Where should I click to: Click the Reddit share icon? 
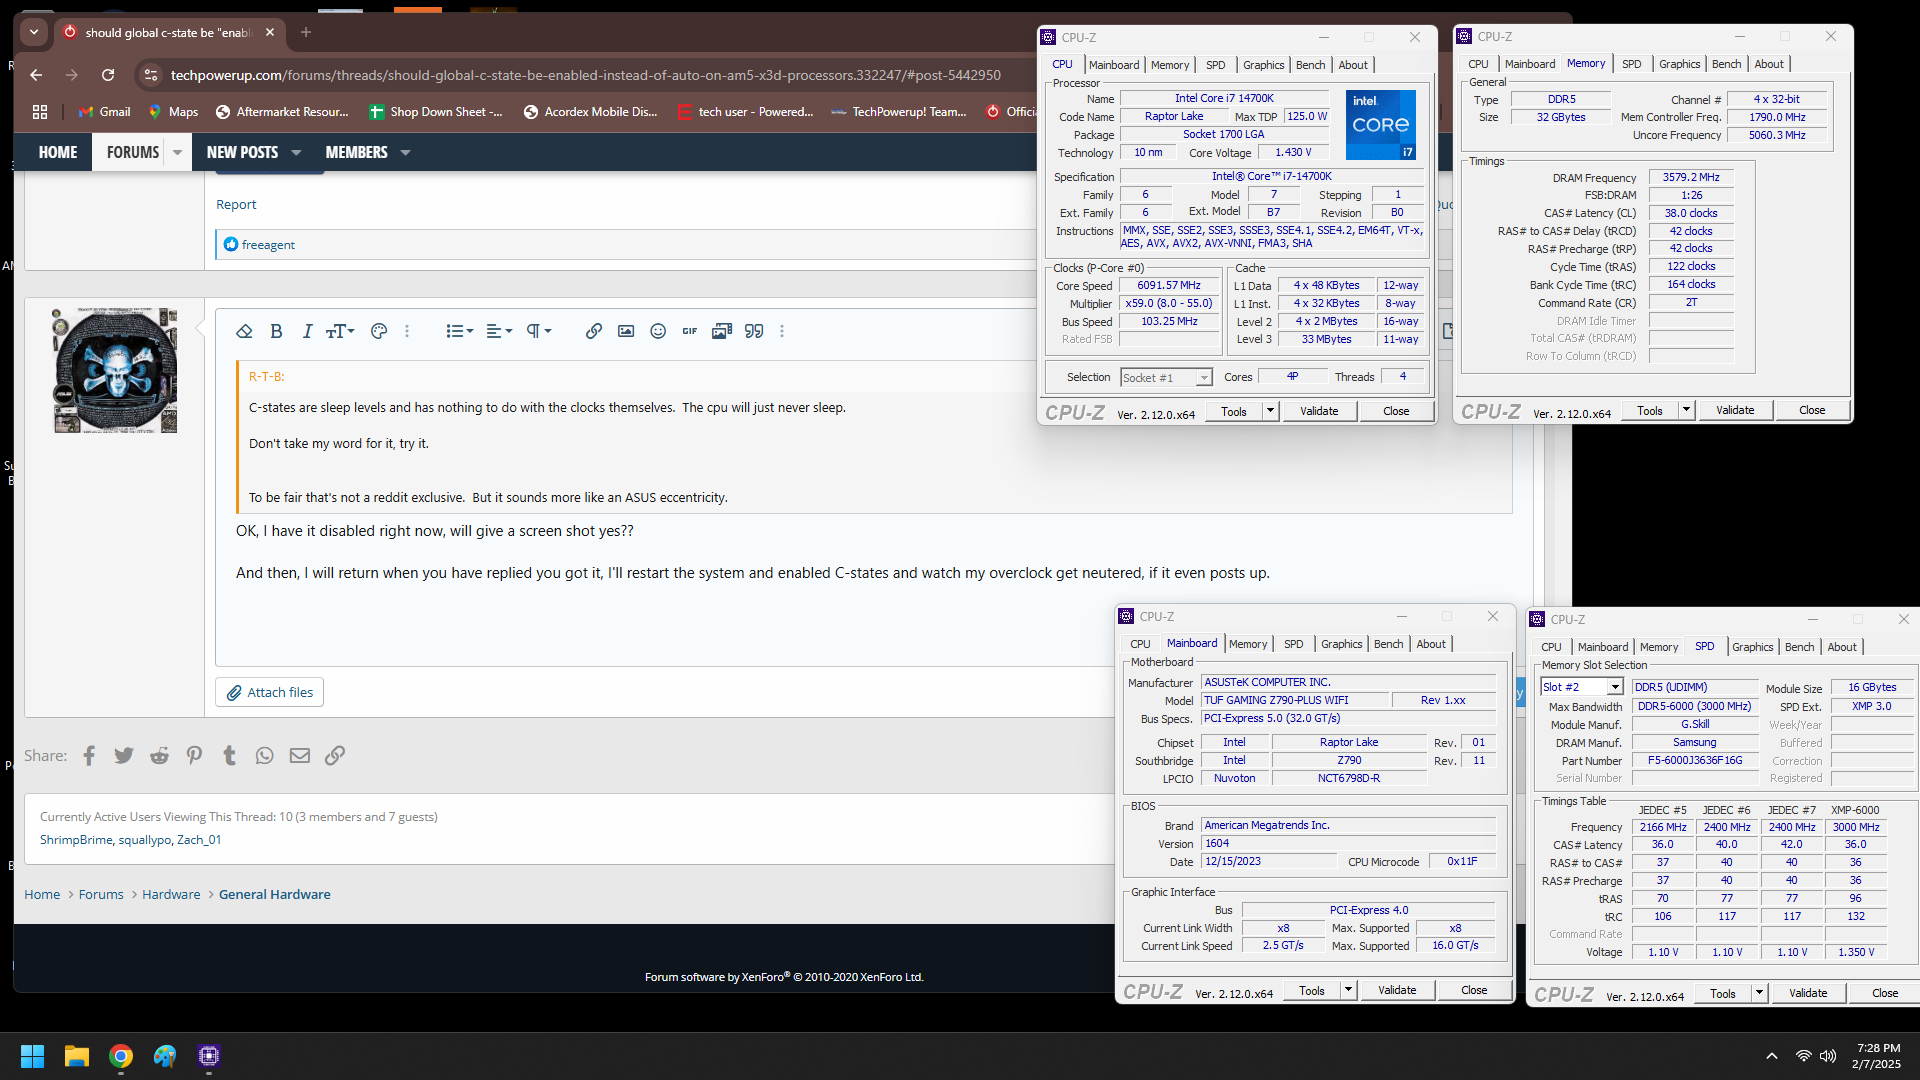coord(160,756)
